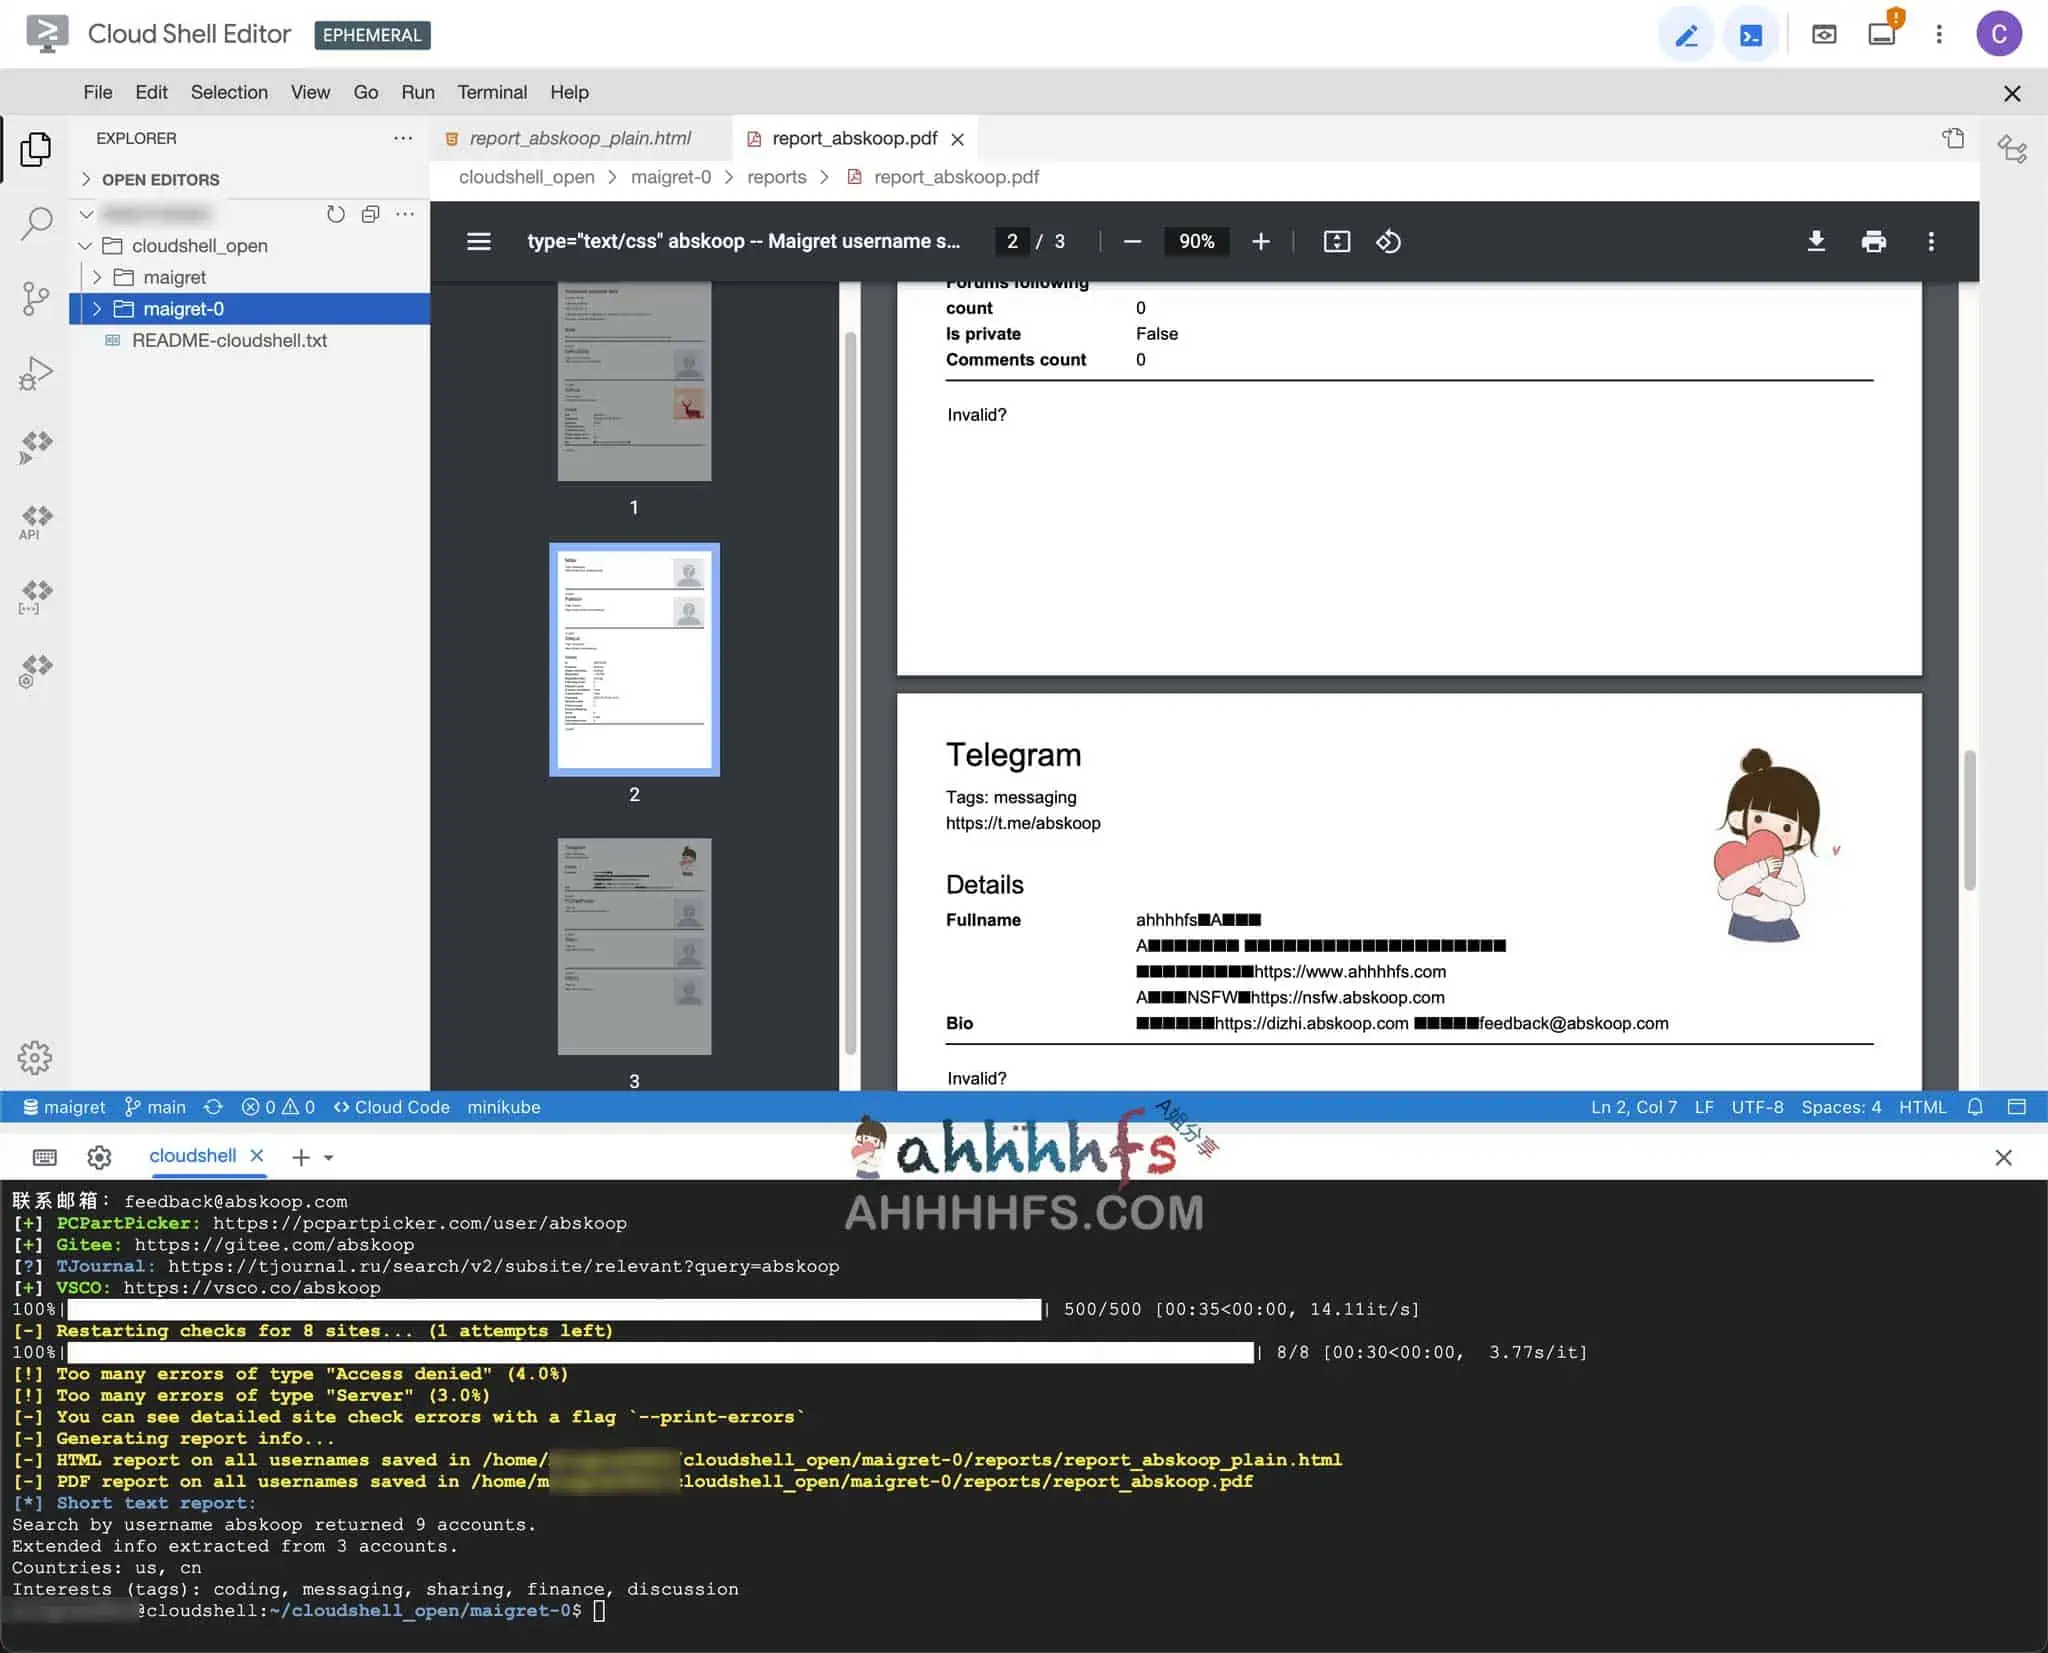Toggle the PDF sidebar hamburger menu
The image size is (2048, 1653).
tap(478, 241)
